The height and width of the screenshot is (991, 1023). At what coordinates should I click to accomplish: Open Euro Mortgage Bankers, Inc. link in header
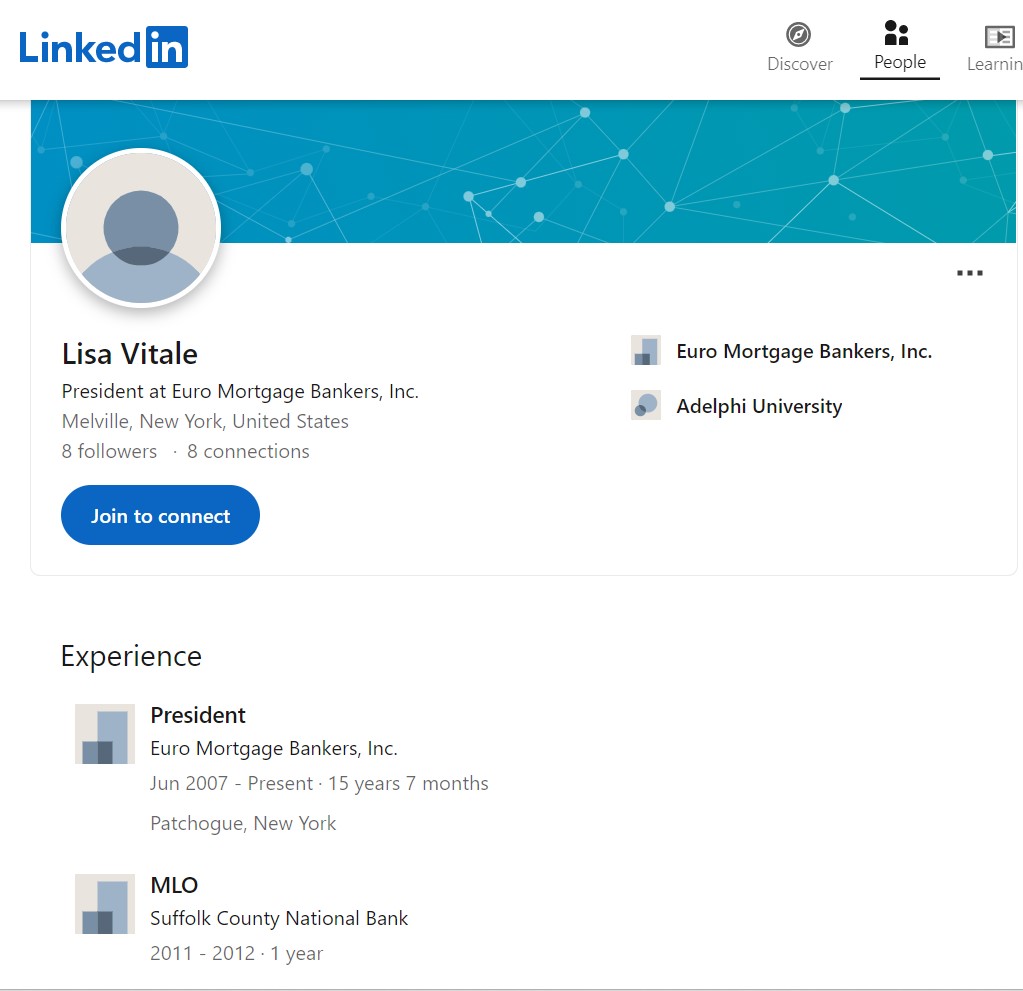804,352
